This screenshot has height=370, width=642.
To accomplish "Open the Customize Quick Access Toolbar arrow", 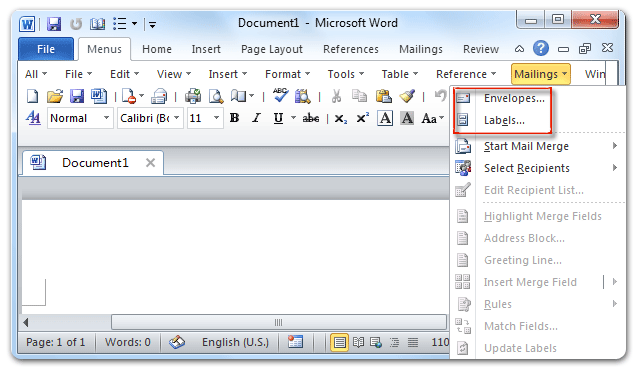I will click(152, 25).
